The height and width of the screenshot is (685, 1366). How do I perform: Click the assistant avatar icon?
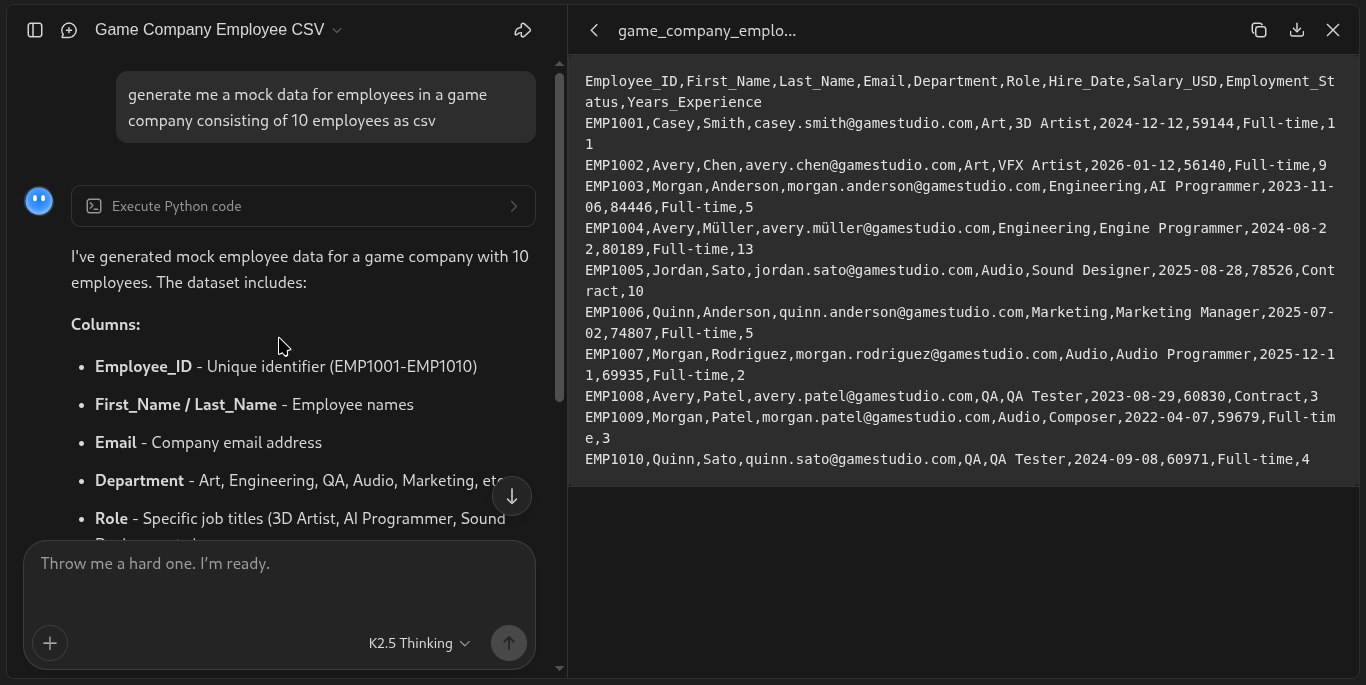point(38,200)
